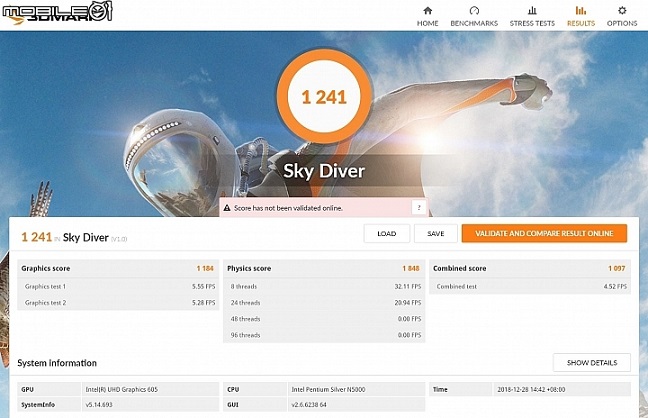Click the Graphics score value 1 184
Screen dimensions: 648x418
coord(205,268)
